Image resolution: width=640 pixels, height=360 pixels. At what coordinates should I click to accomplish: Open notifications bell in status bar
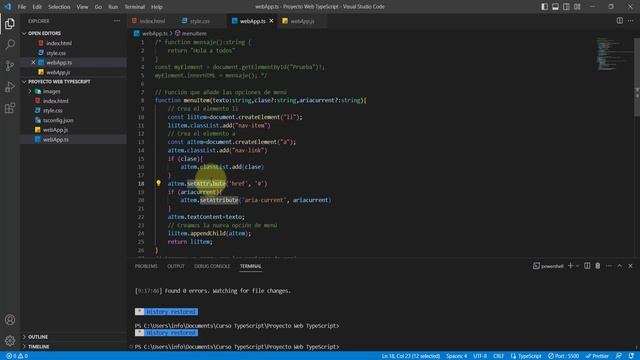click(x=631, y=356)
